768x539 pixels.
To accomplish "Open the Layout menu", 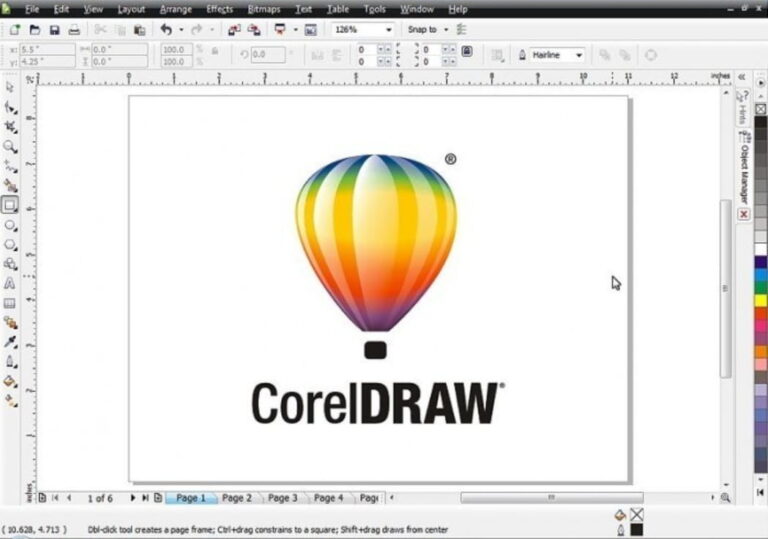I will click(x=131, y=9).
